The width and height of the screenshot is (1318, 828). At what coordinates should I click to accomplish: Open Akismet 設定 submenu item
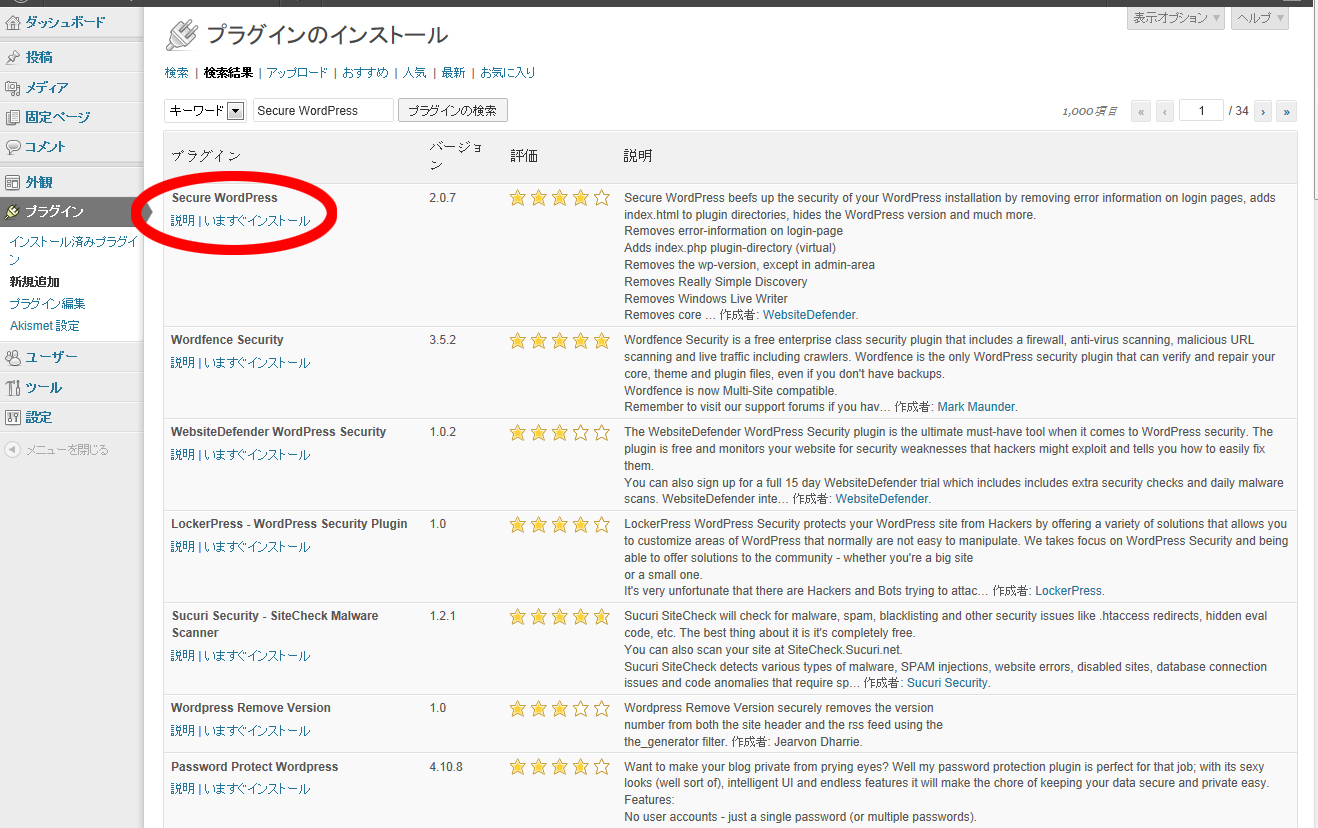tap(44, 326)
